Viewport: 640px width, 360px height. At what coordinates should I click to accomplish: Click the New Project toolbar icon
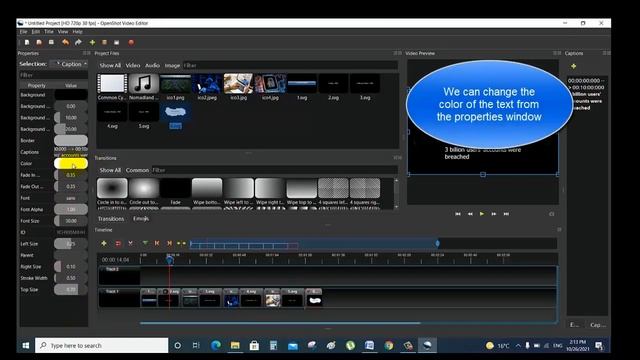(x=27, y=42)
